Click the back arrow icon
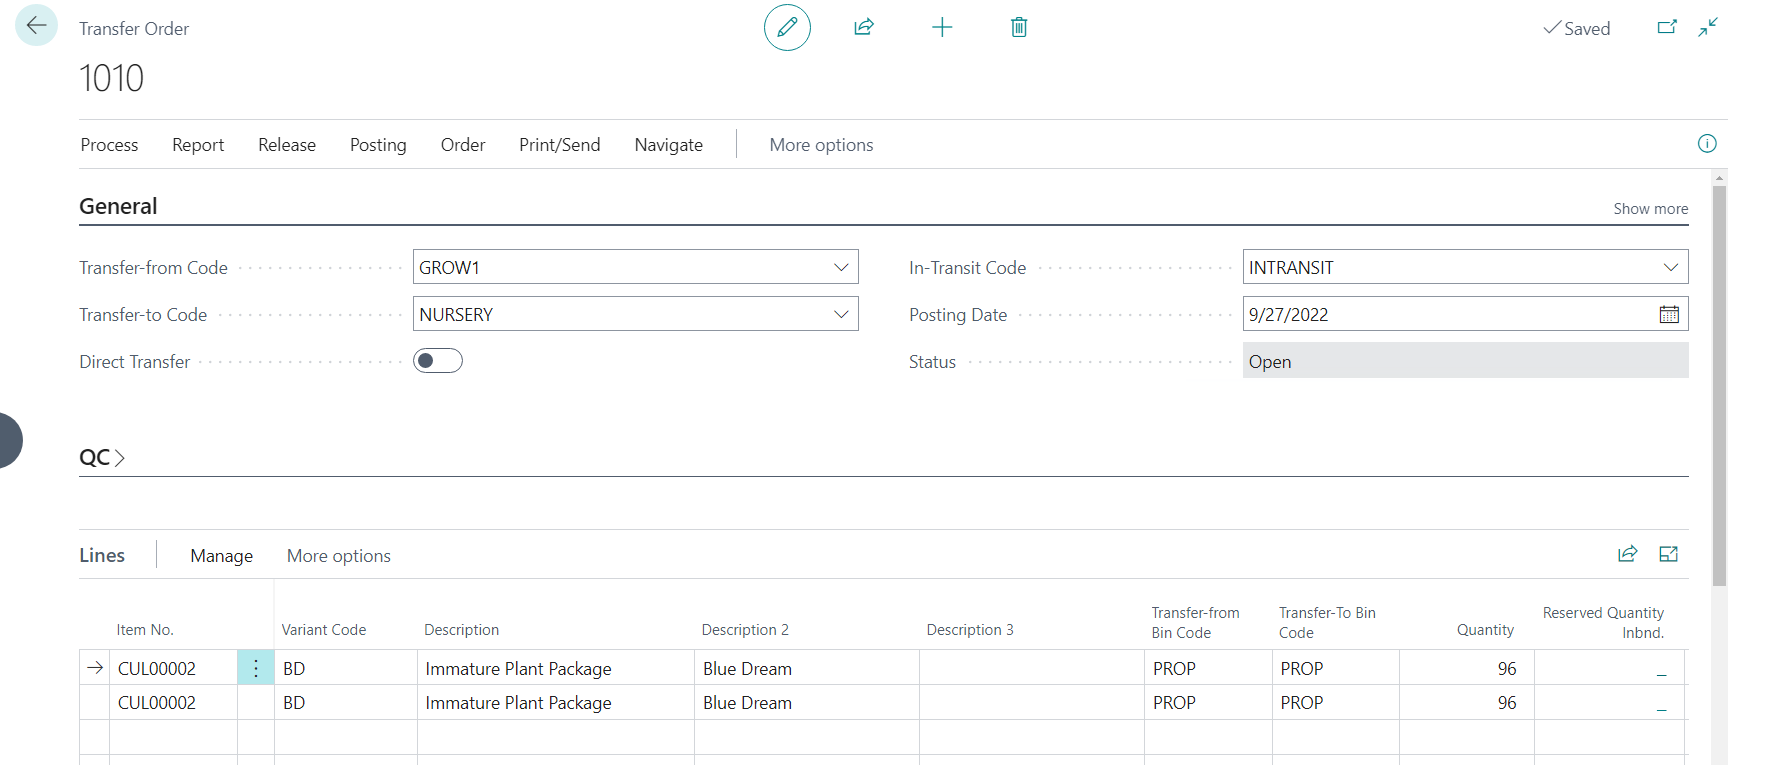Viewport: 1768px width, 765px height. click(x=37, y=26)
